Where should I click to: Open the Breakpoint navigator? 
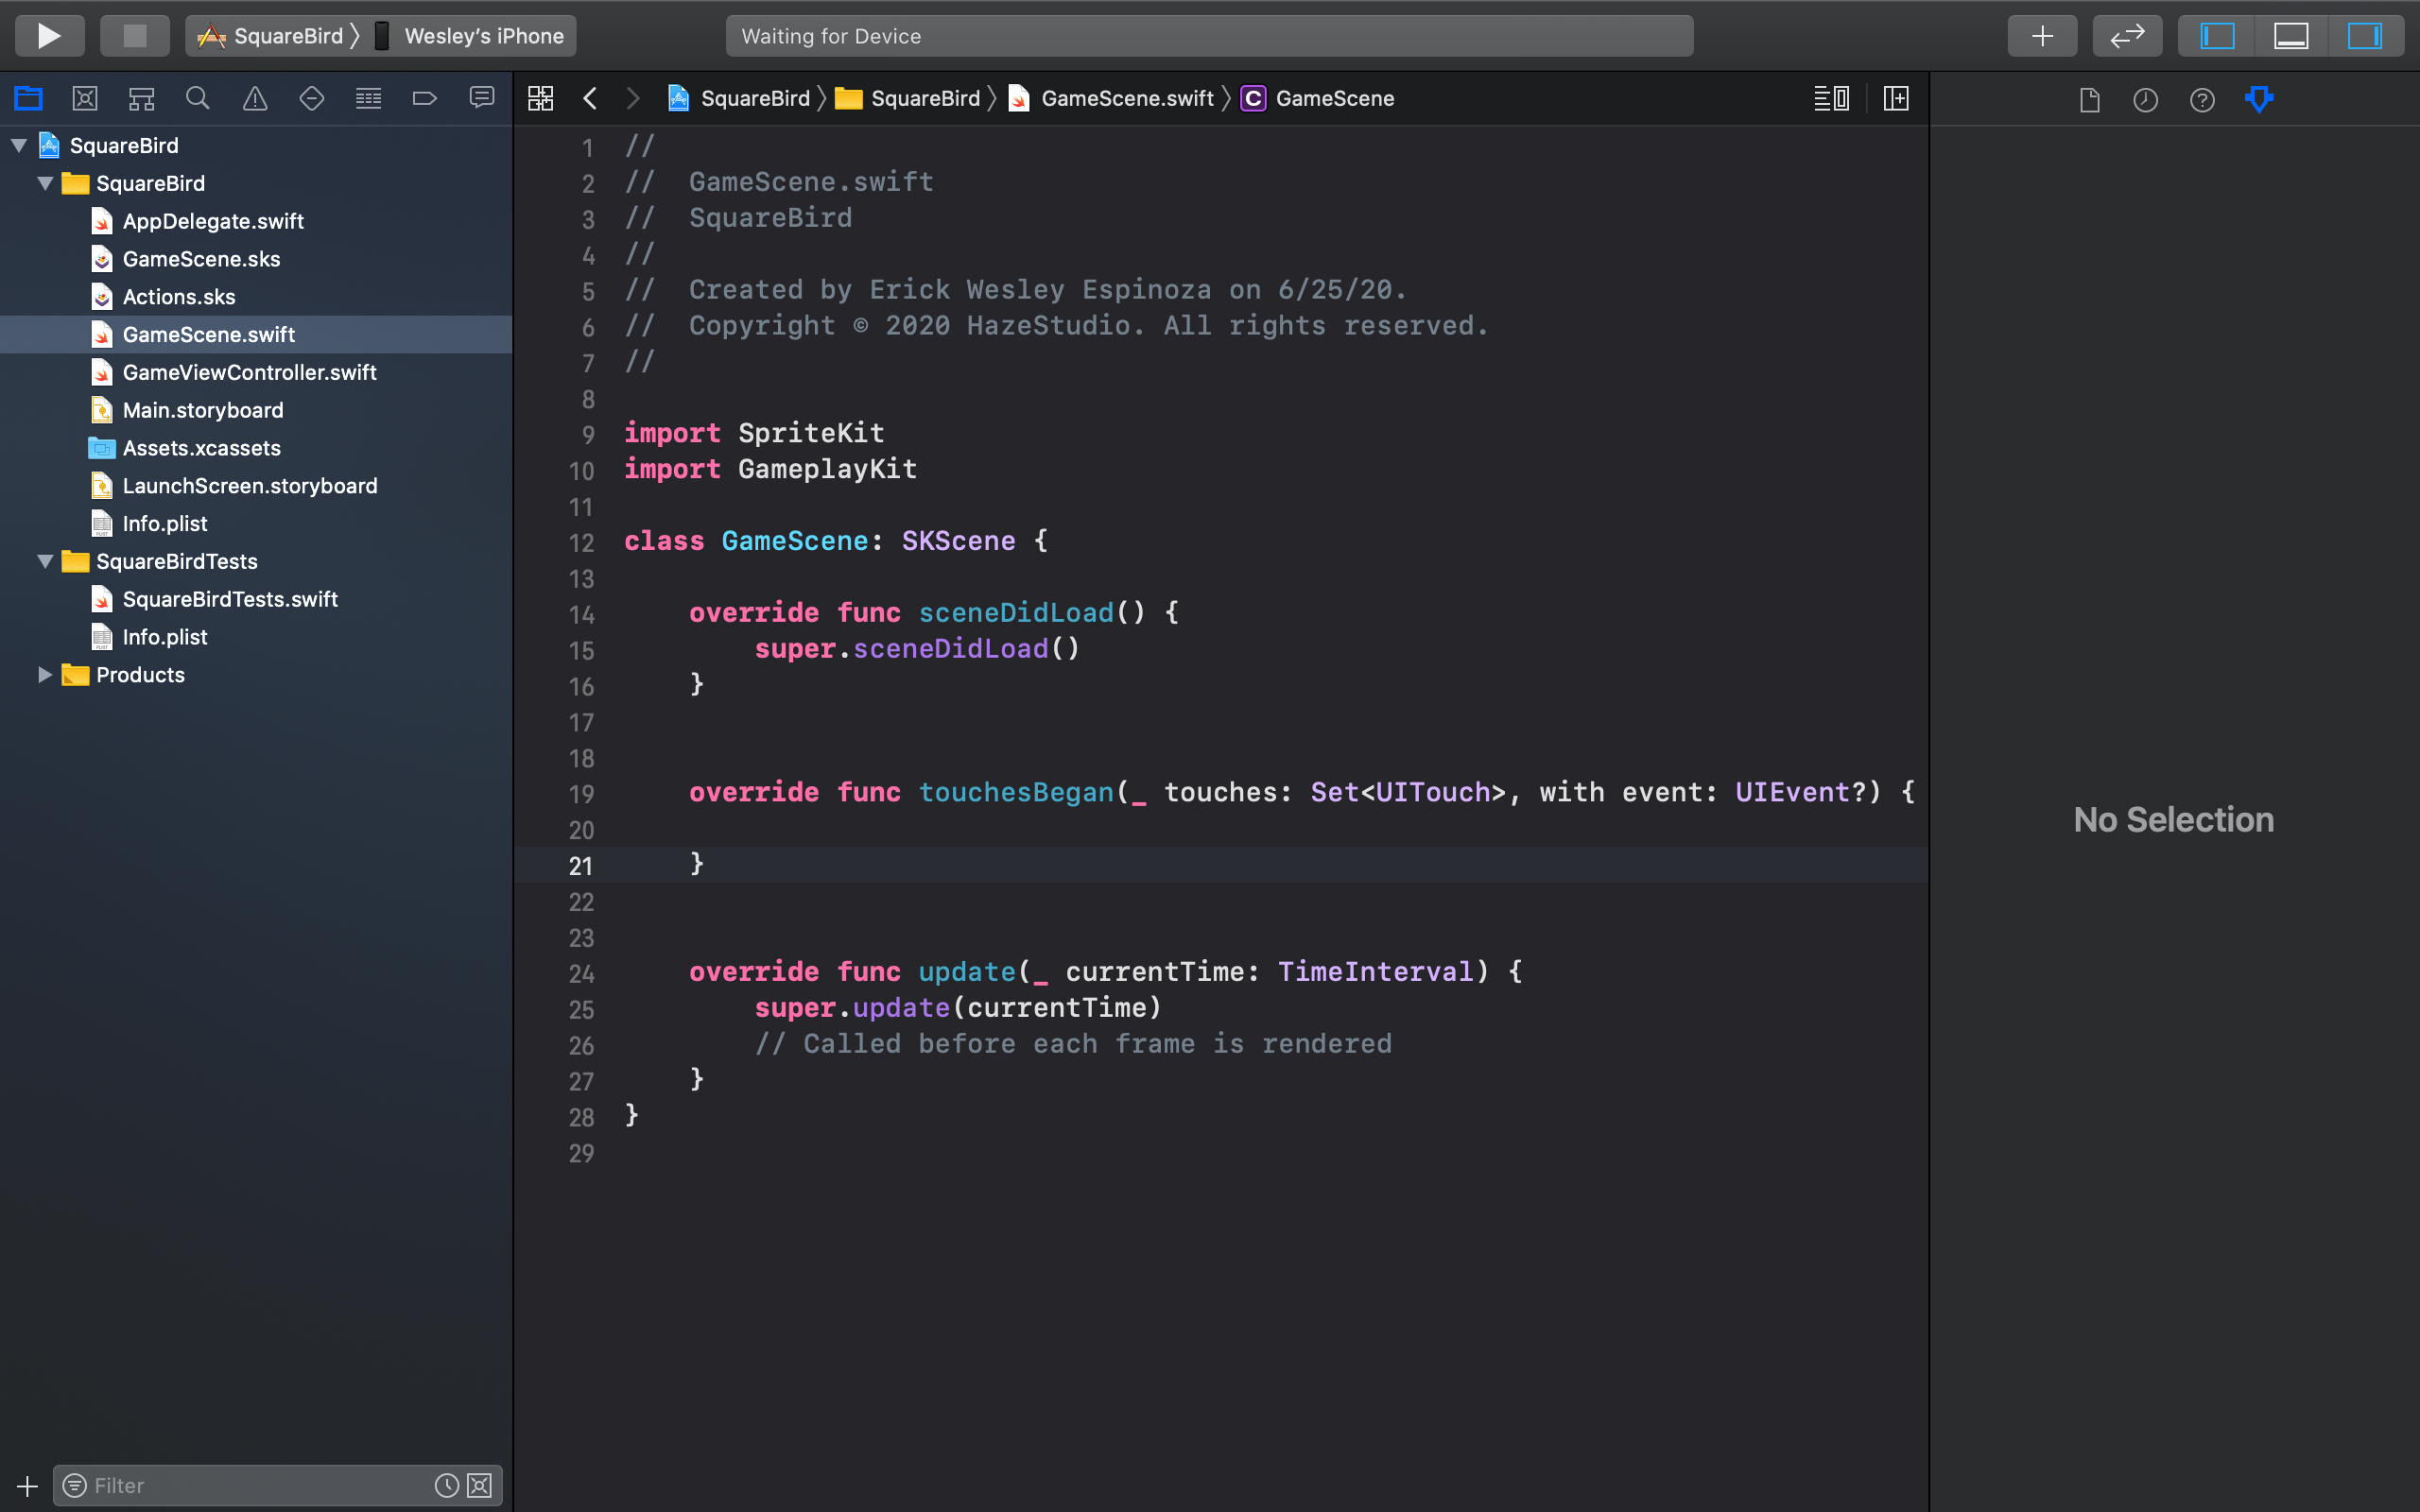(x=425, y=98)
